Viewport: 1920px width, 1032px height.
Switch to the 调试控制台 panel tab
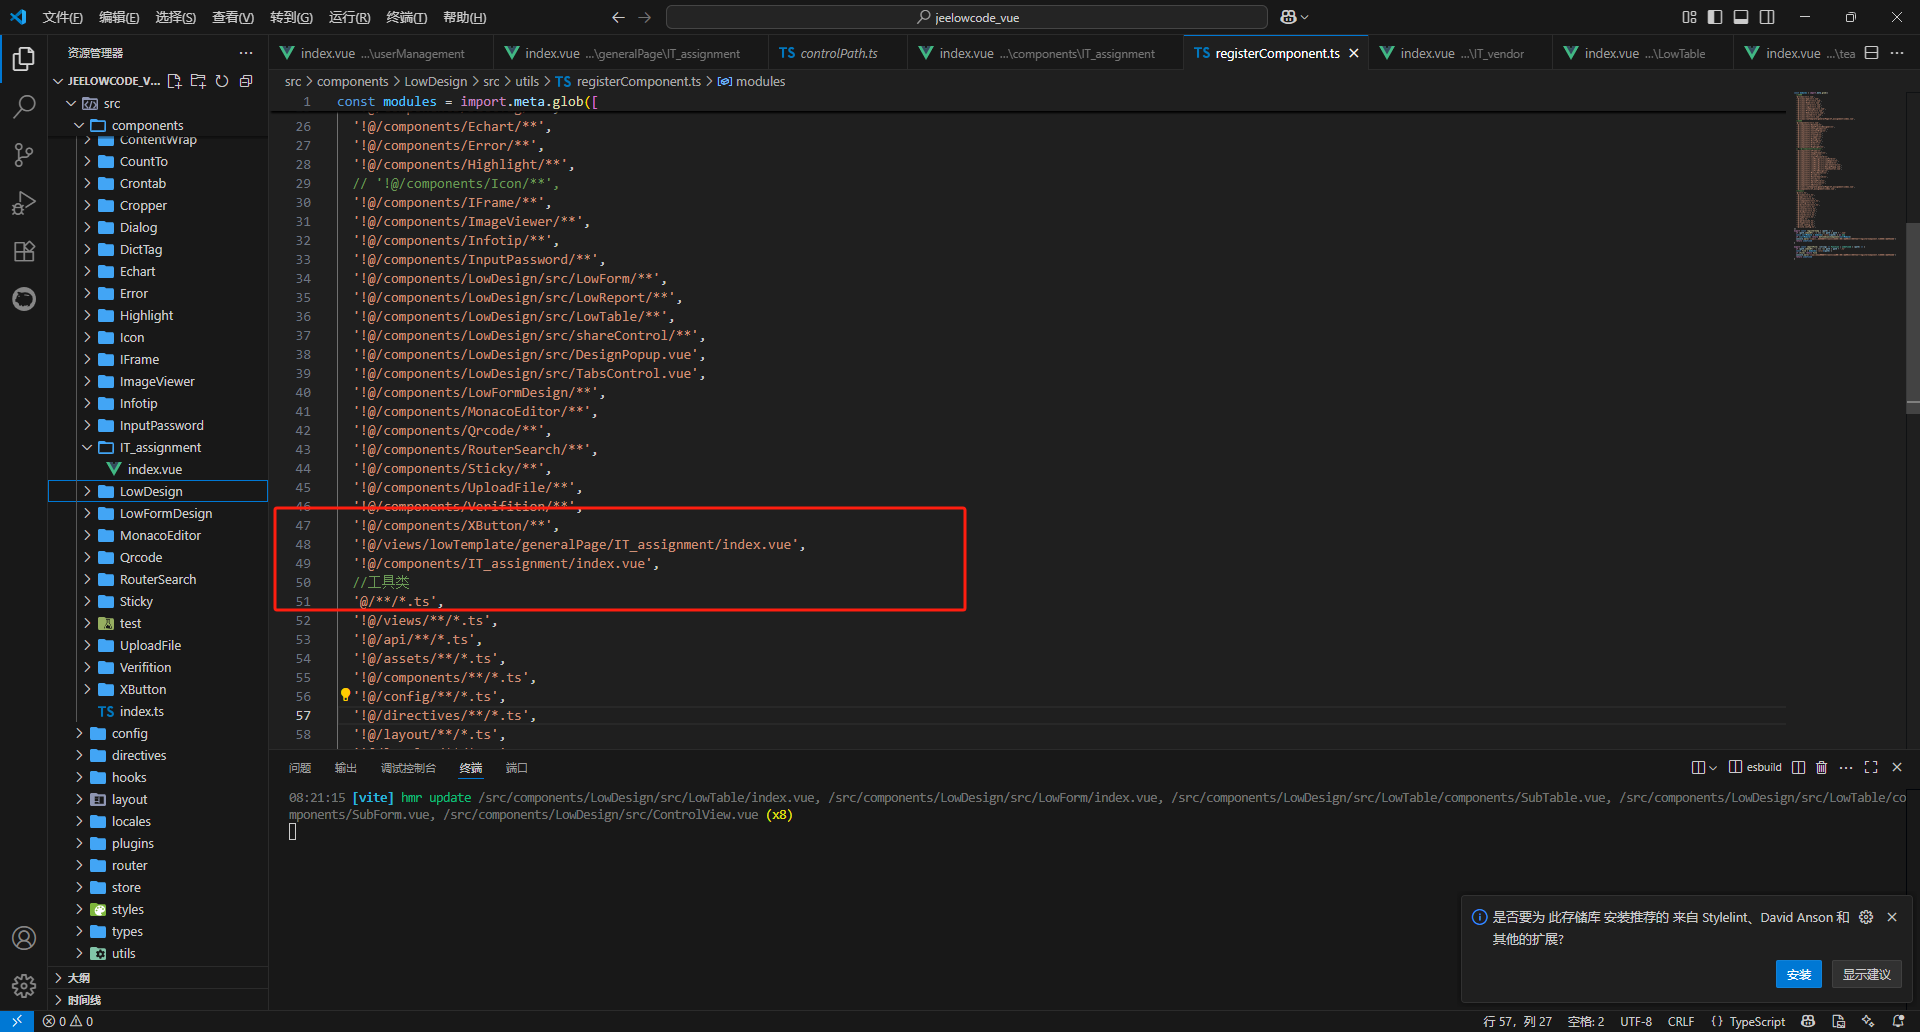[408, 767]
